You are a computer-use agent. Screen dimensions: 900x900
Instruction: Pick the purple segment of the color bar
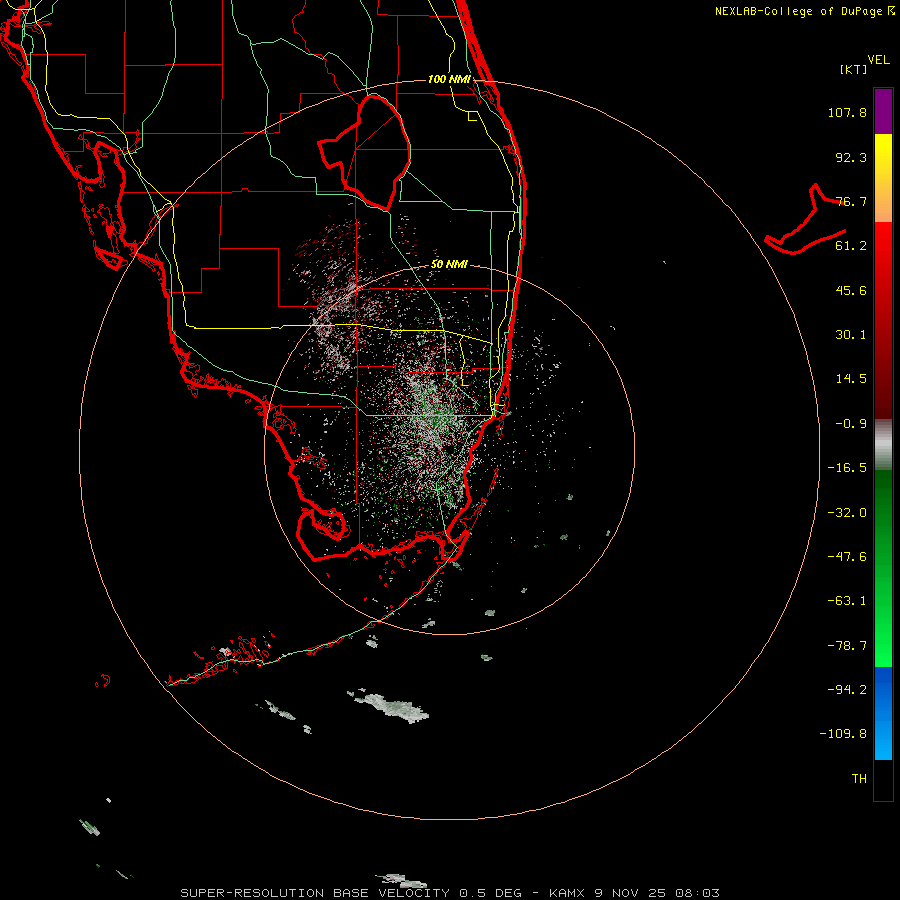883,111
